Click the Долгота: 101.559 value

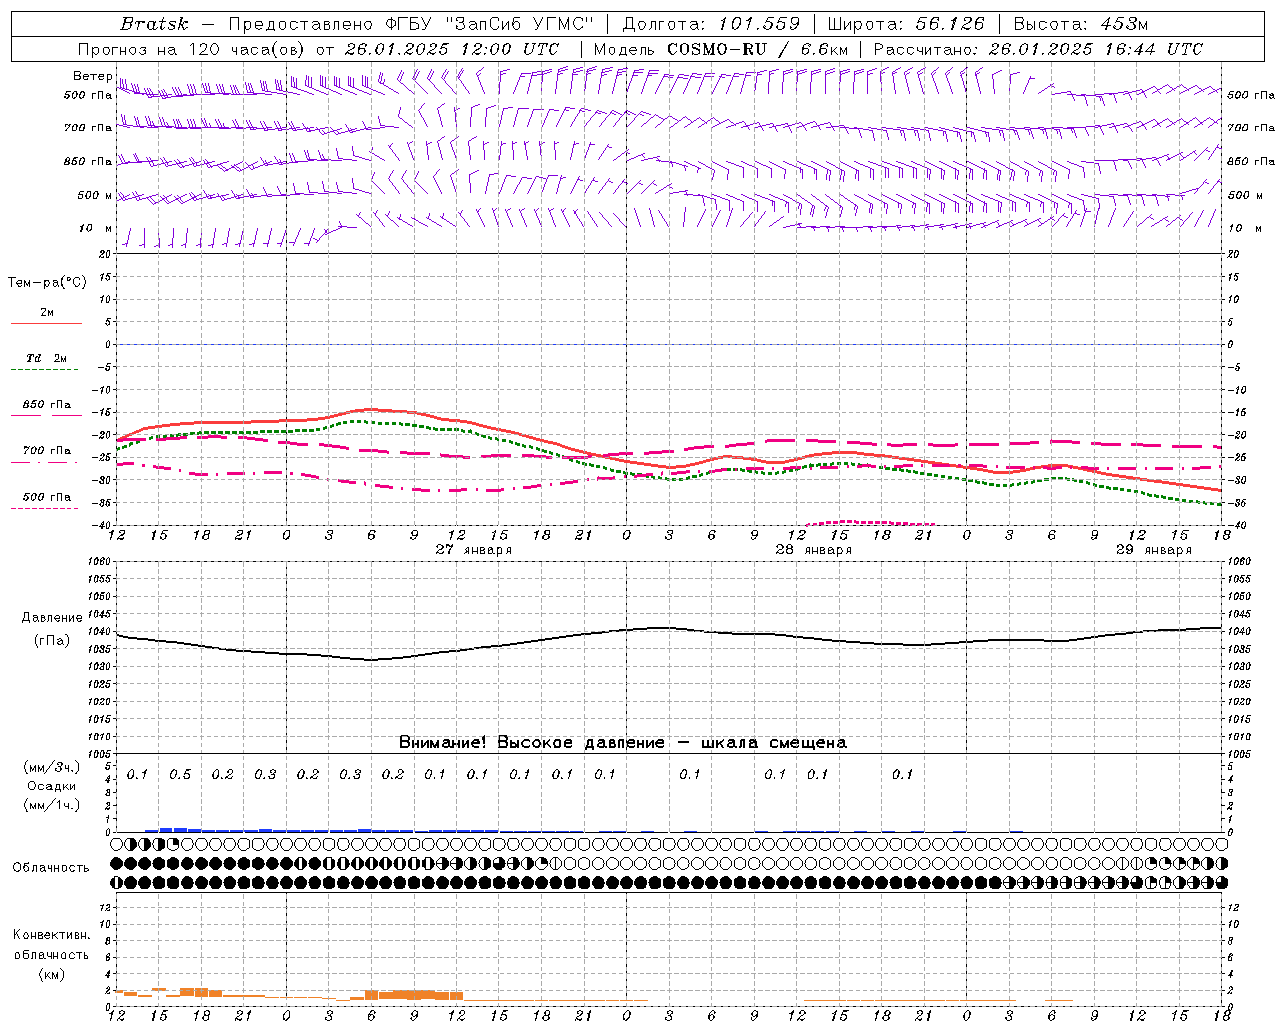point(711,24)
